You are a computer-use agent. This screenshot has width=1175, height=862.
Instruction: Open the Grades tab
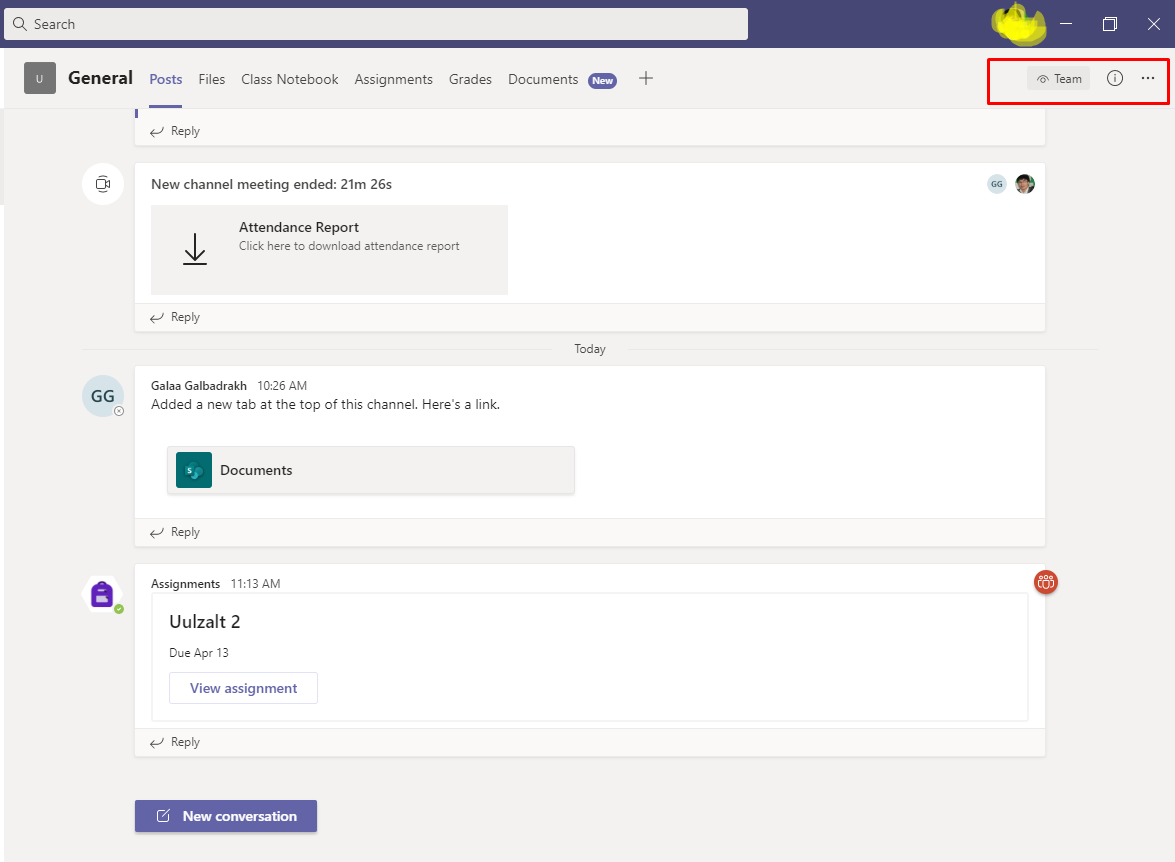[470, 79]
